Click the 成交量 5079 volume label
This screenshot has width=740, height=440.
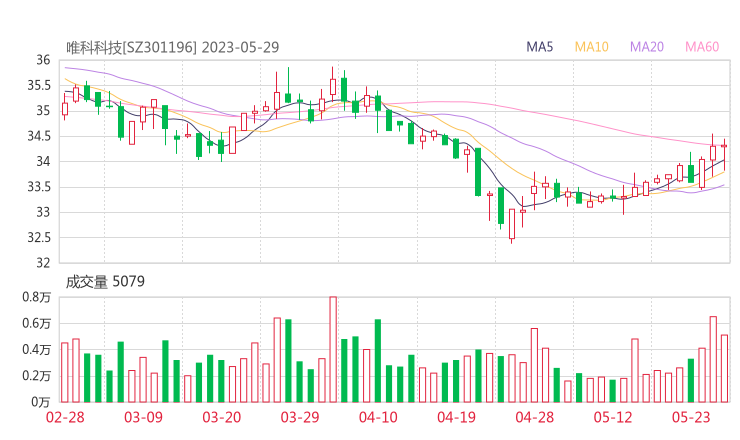(x=105, y=282)
